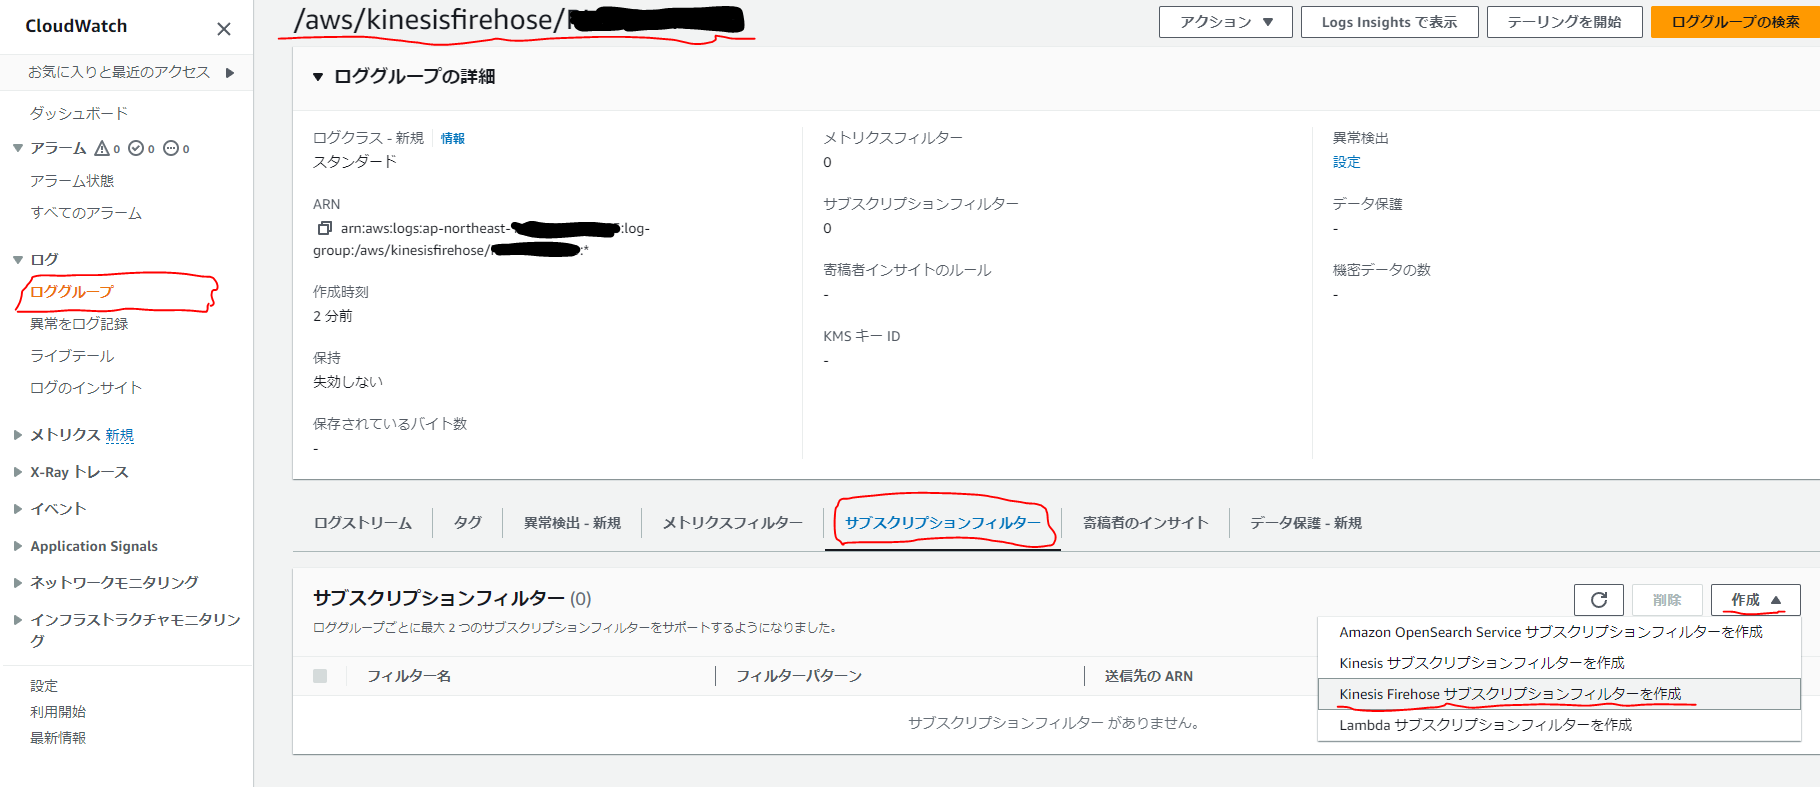Select サブスクリプションフィルター tab
The height and width of the screenshot is (787, 1820).
(942, 523)
